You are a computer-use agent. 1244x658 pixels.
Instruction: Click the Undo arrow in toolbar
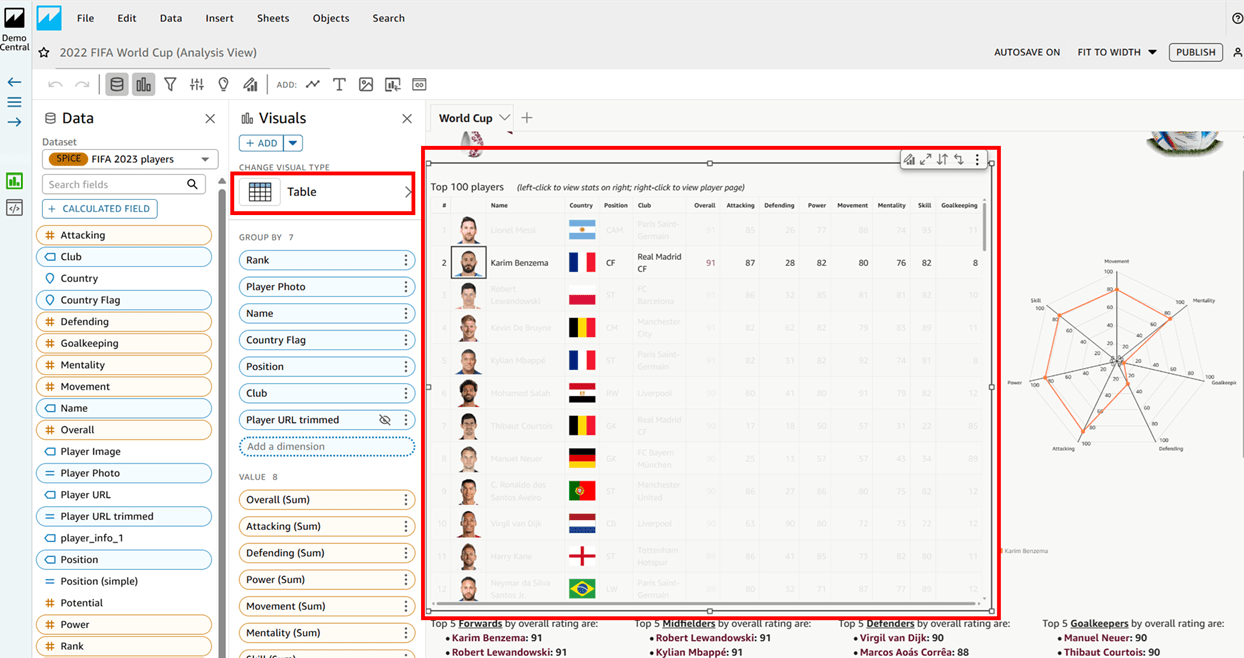point(56,85)
